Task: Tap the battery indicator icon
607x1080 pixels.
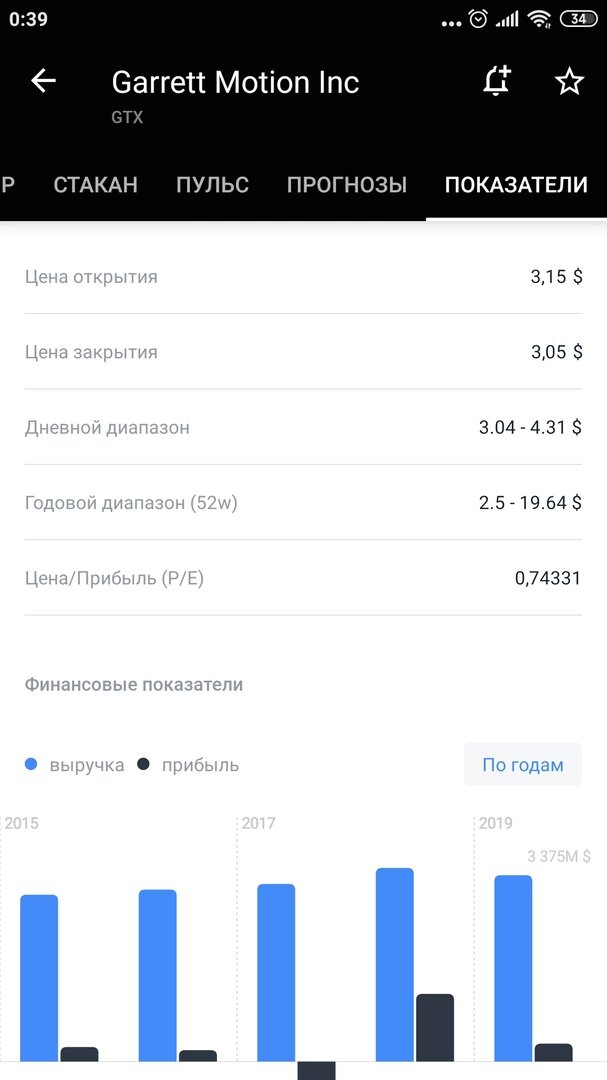Action: click(579, 19)
